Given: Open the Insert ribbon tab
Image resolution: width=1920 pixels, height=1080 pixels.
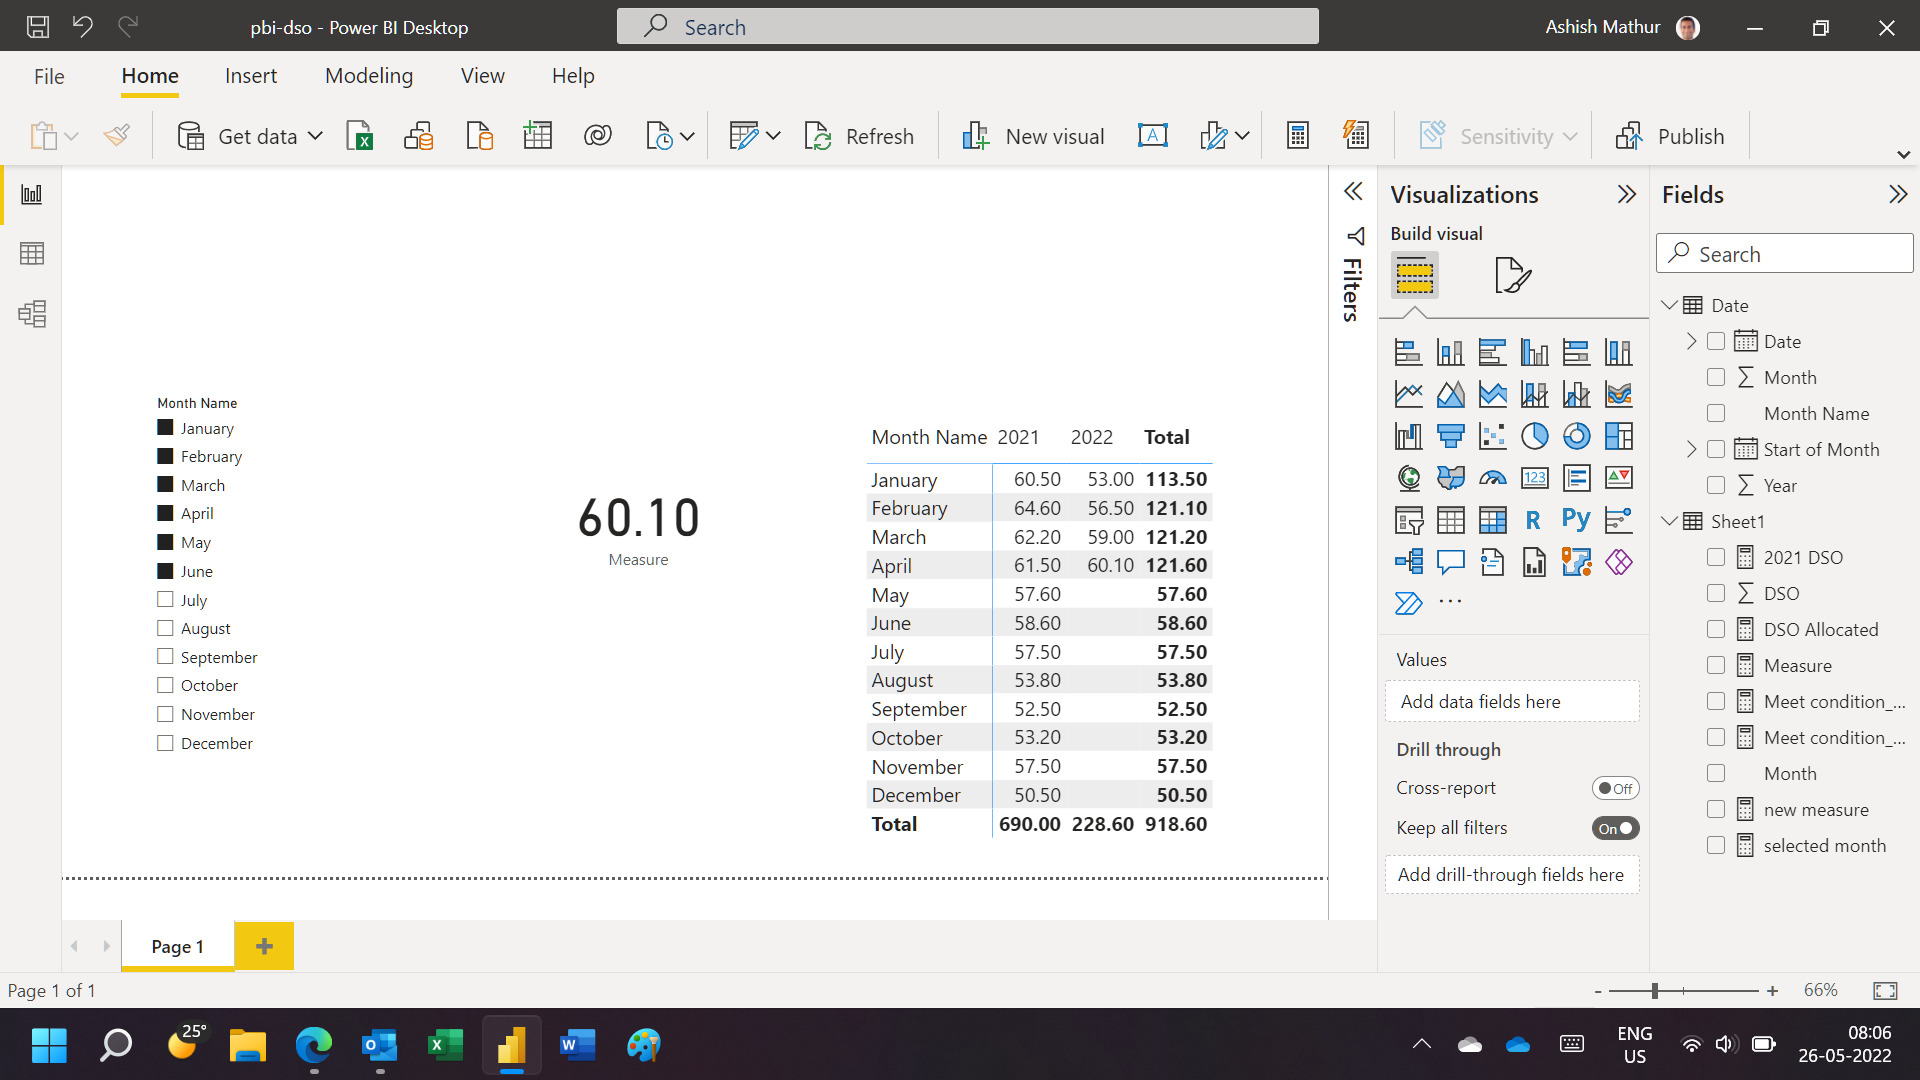Looking at the screenshot, I should pos(251,76).
